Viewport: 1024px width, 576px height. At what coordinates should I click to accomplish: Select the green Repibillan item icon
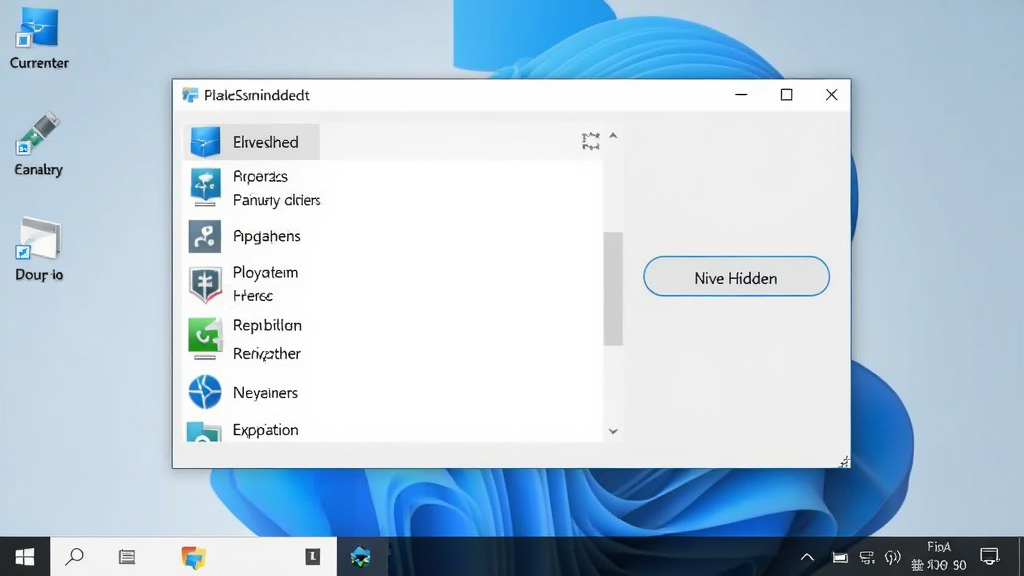point(205,338)
